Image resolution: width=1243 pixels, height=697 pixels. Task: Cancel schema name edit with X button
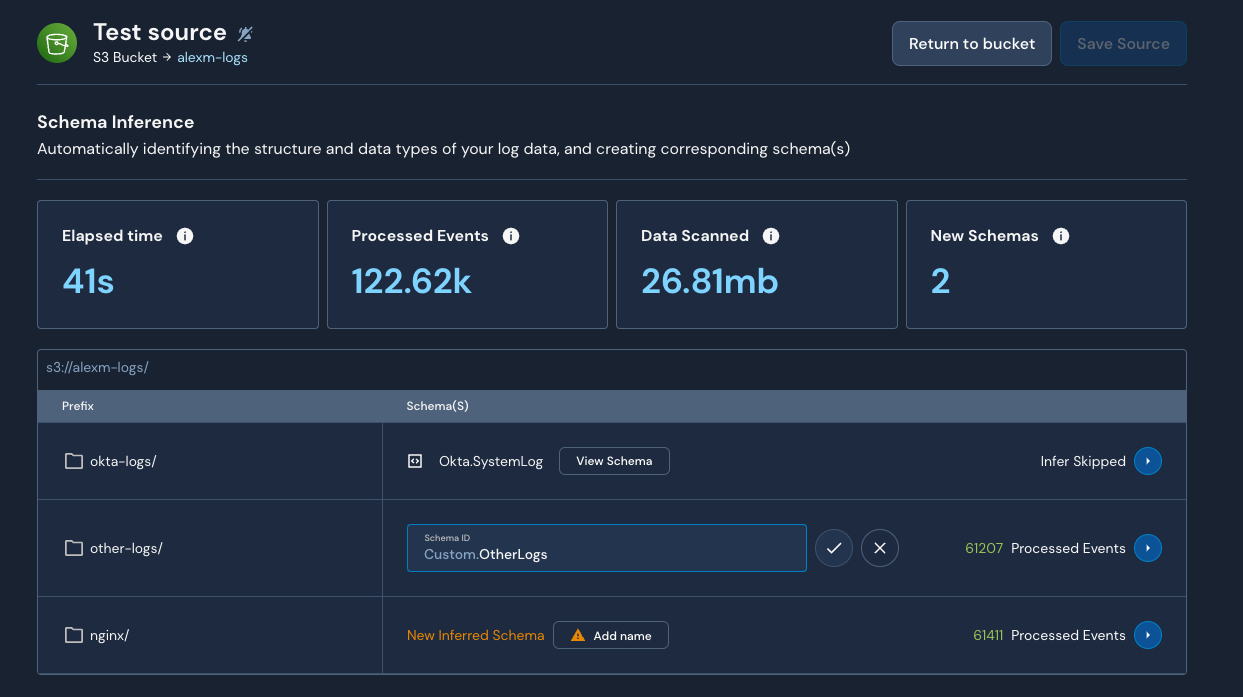[x=880, y=548]
